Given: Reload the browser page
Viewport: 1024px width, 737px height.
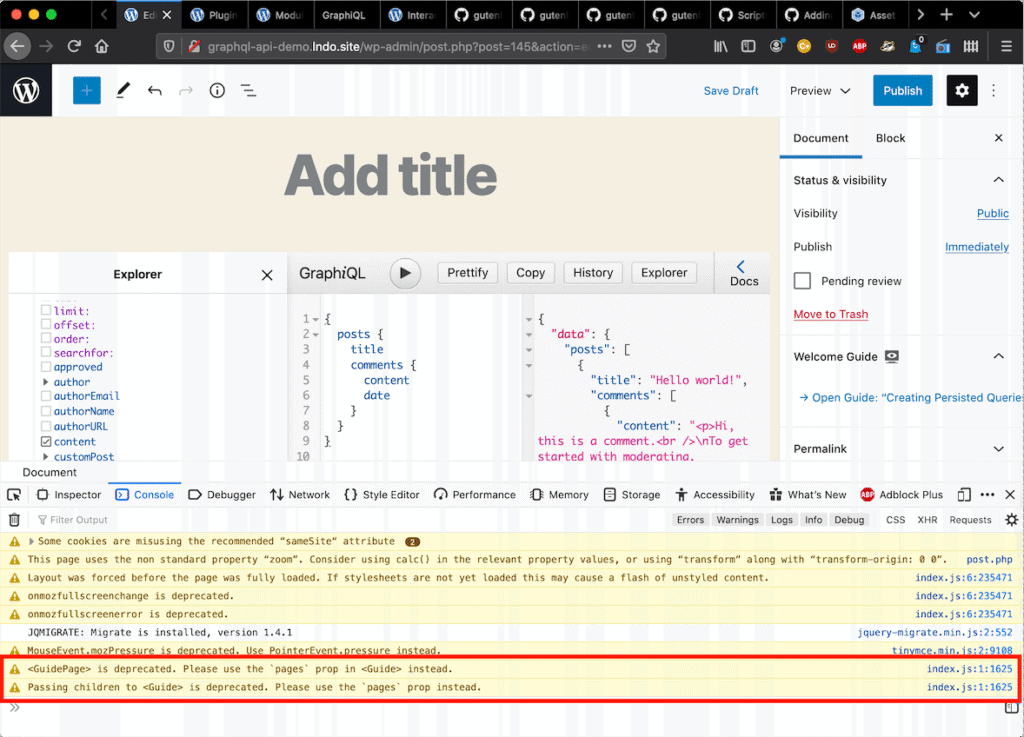Looking at the screenshot, I should tap(74, 46).
